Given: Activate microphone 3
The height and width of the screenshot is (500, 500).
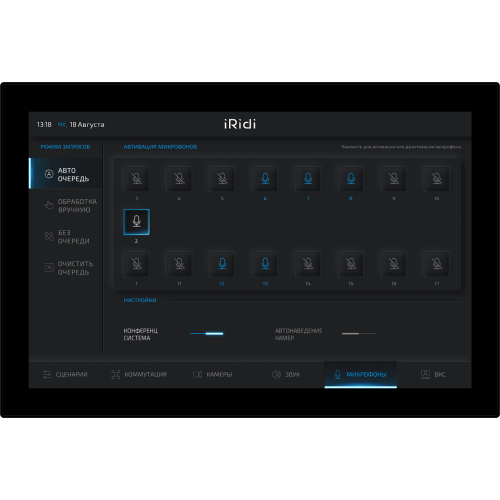Looking at the screenshot, I should click(136, 179).
